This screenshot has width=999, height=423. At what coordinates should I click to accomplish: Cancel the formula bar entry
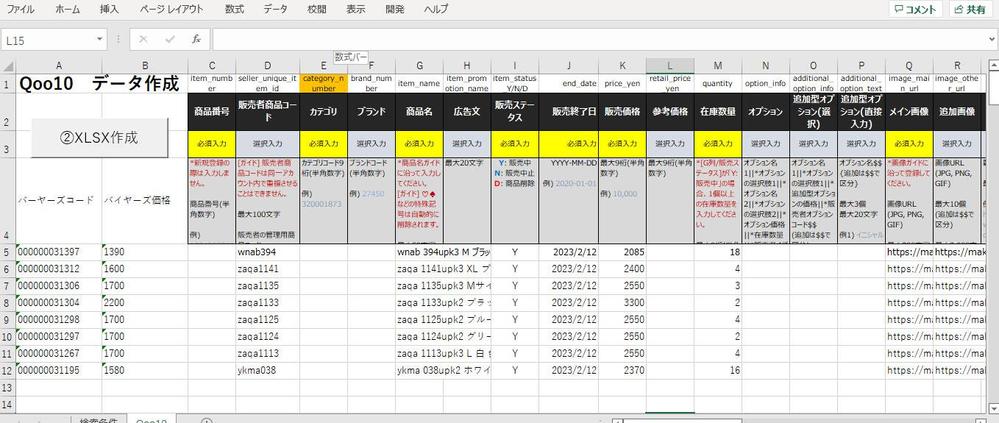click(143, 39)
